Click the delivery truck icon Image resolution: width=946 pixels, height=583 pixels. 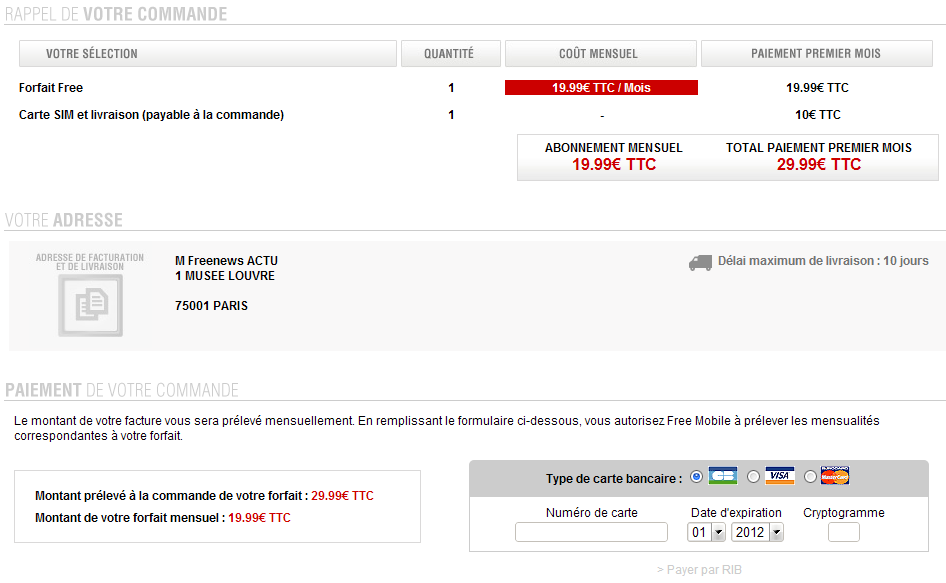click(x=700, y=263)
